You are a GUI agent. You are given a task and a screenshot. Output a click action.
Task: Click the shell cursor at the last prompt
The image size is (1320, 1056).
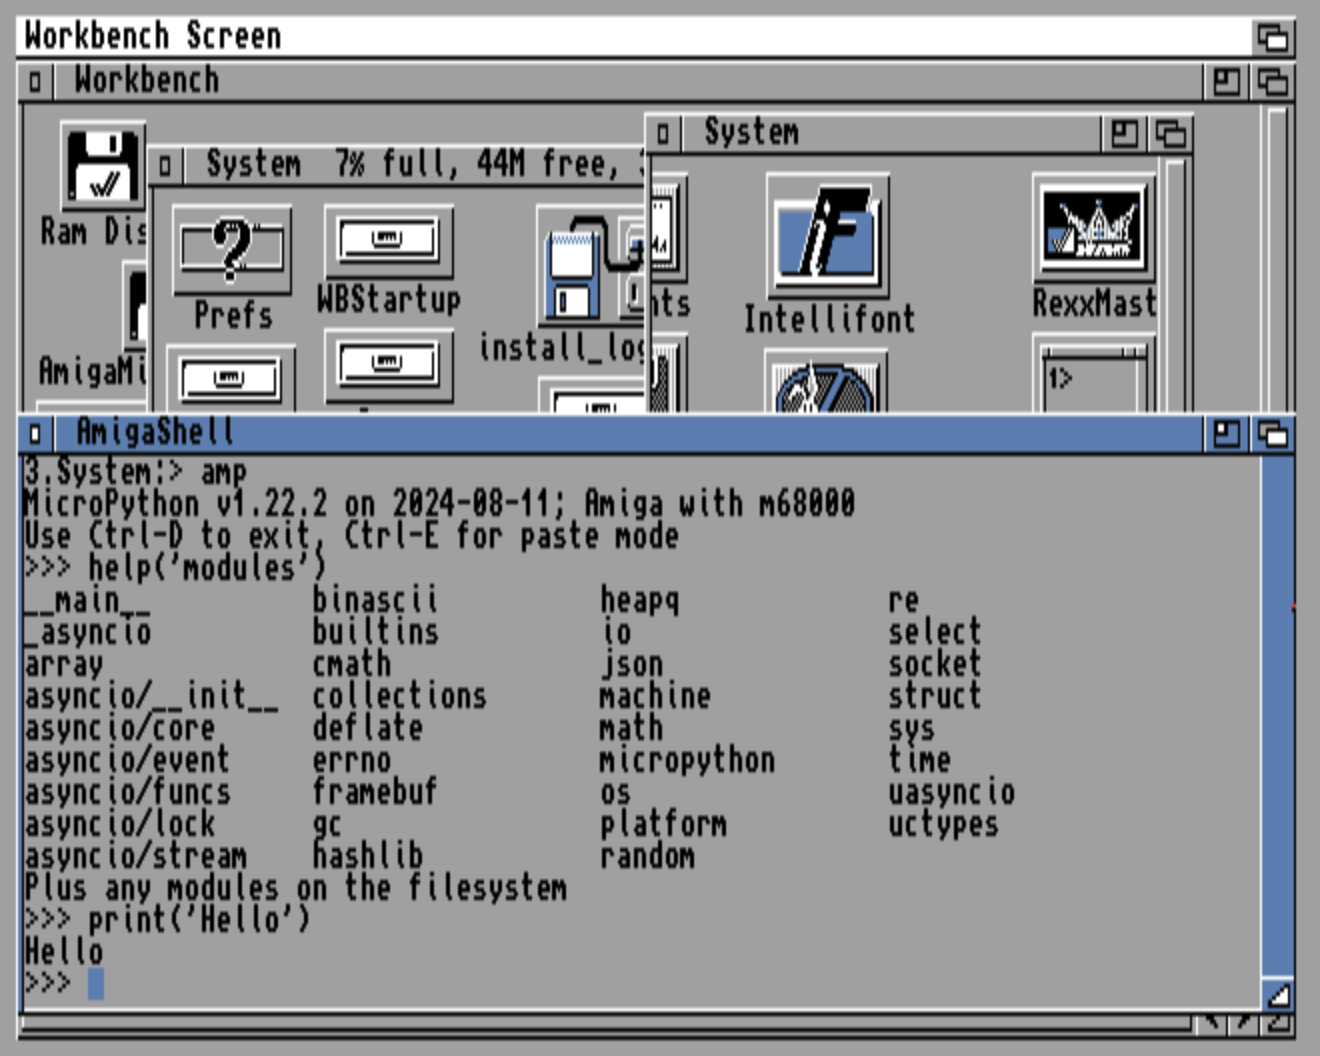tap(96, 984)
